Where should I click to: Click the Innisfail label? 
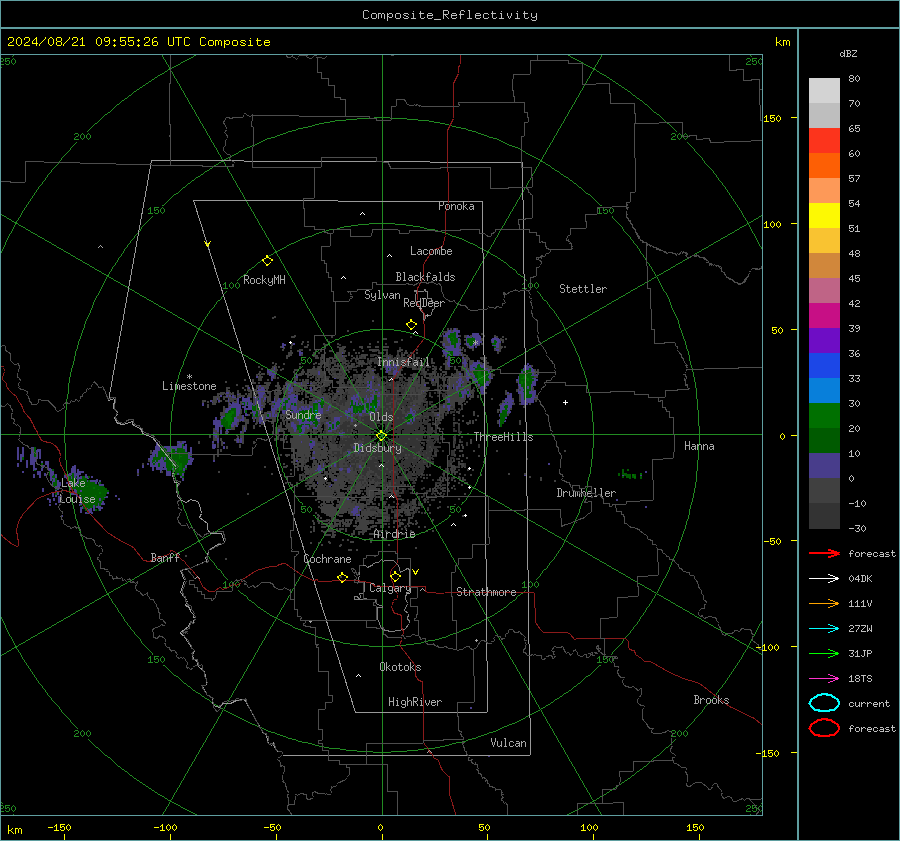(x=404, y=362)
